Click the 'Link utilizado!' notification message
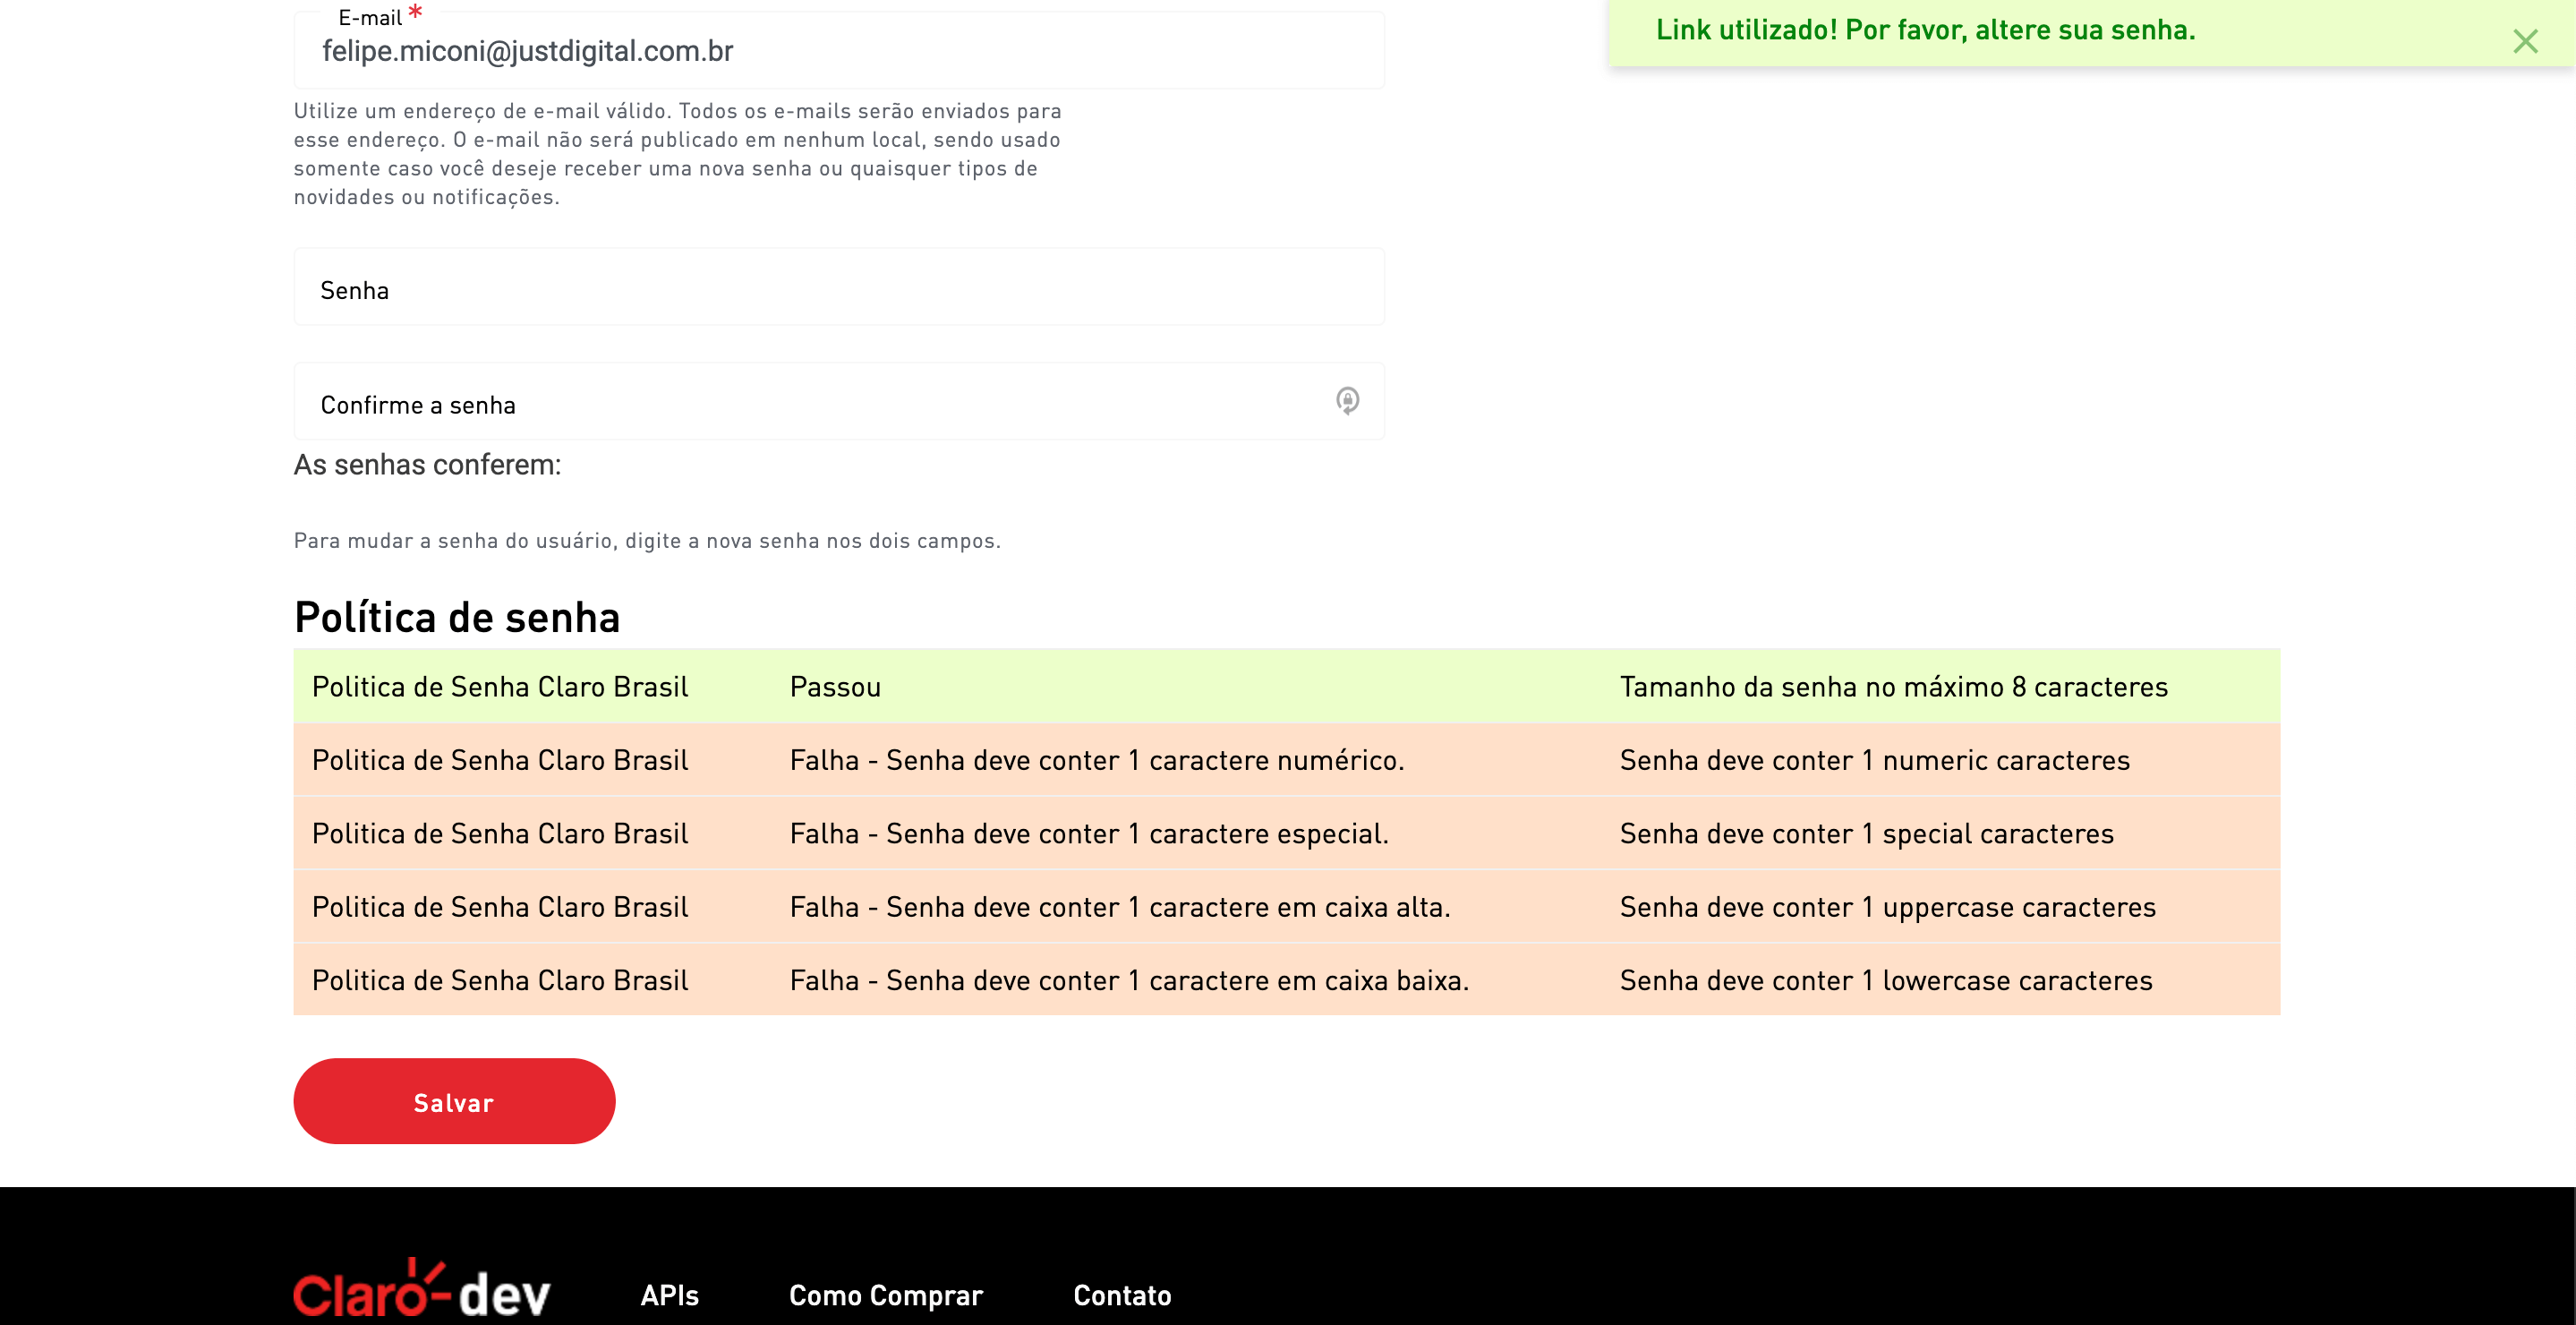 pyautogui.click(x=1925, y=30)
